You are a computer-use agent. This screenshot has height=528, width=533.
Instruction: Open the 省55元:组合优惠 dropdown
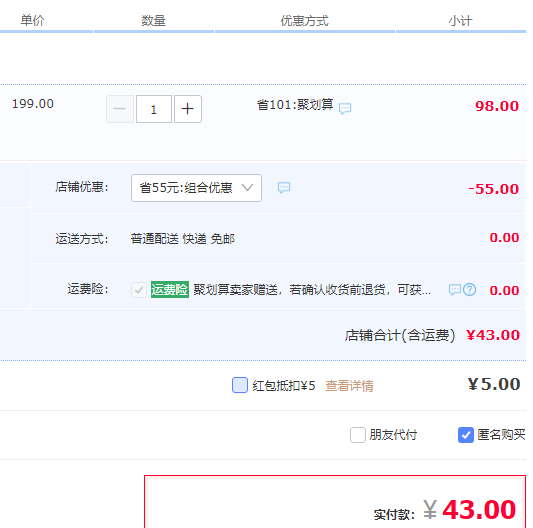[x=196, y=188]
